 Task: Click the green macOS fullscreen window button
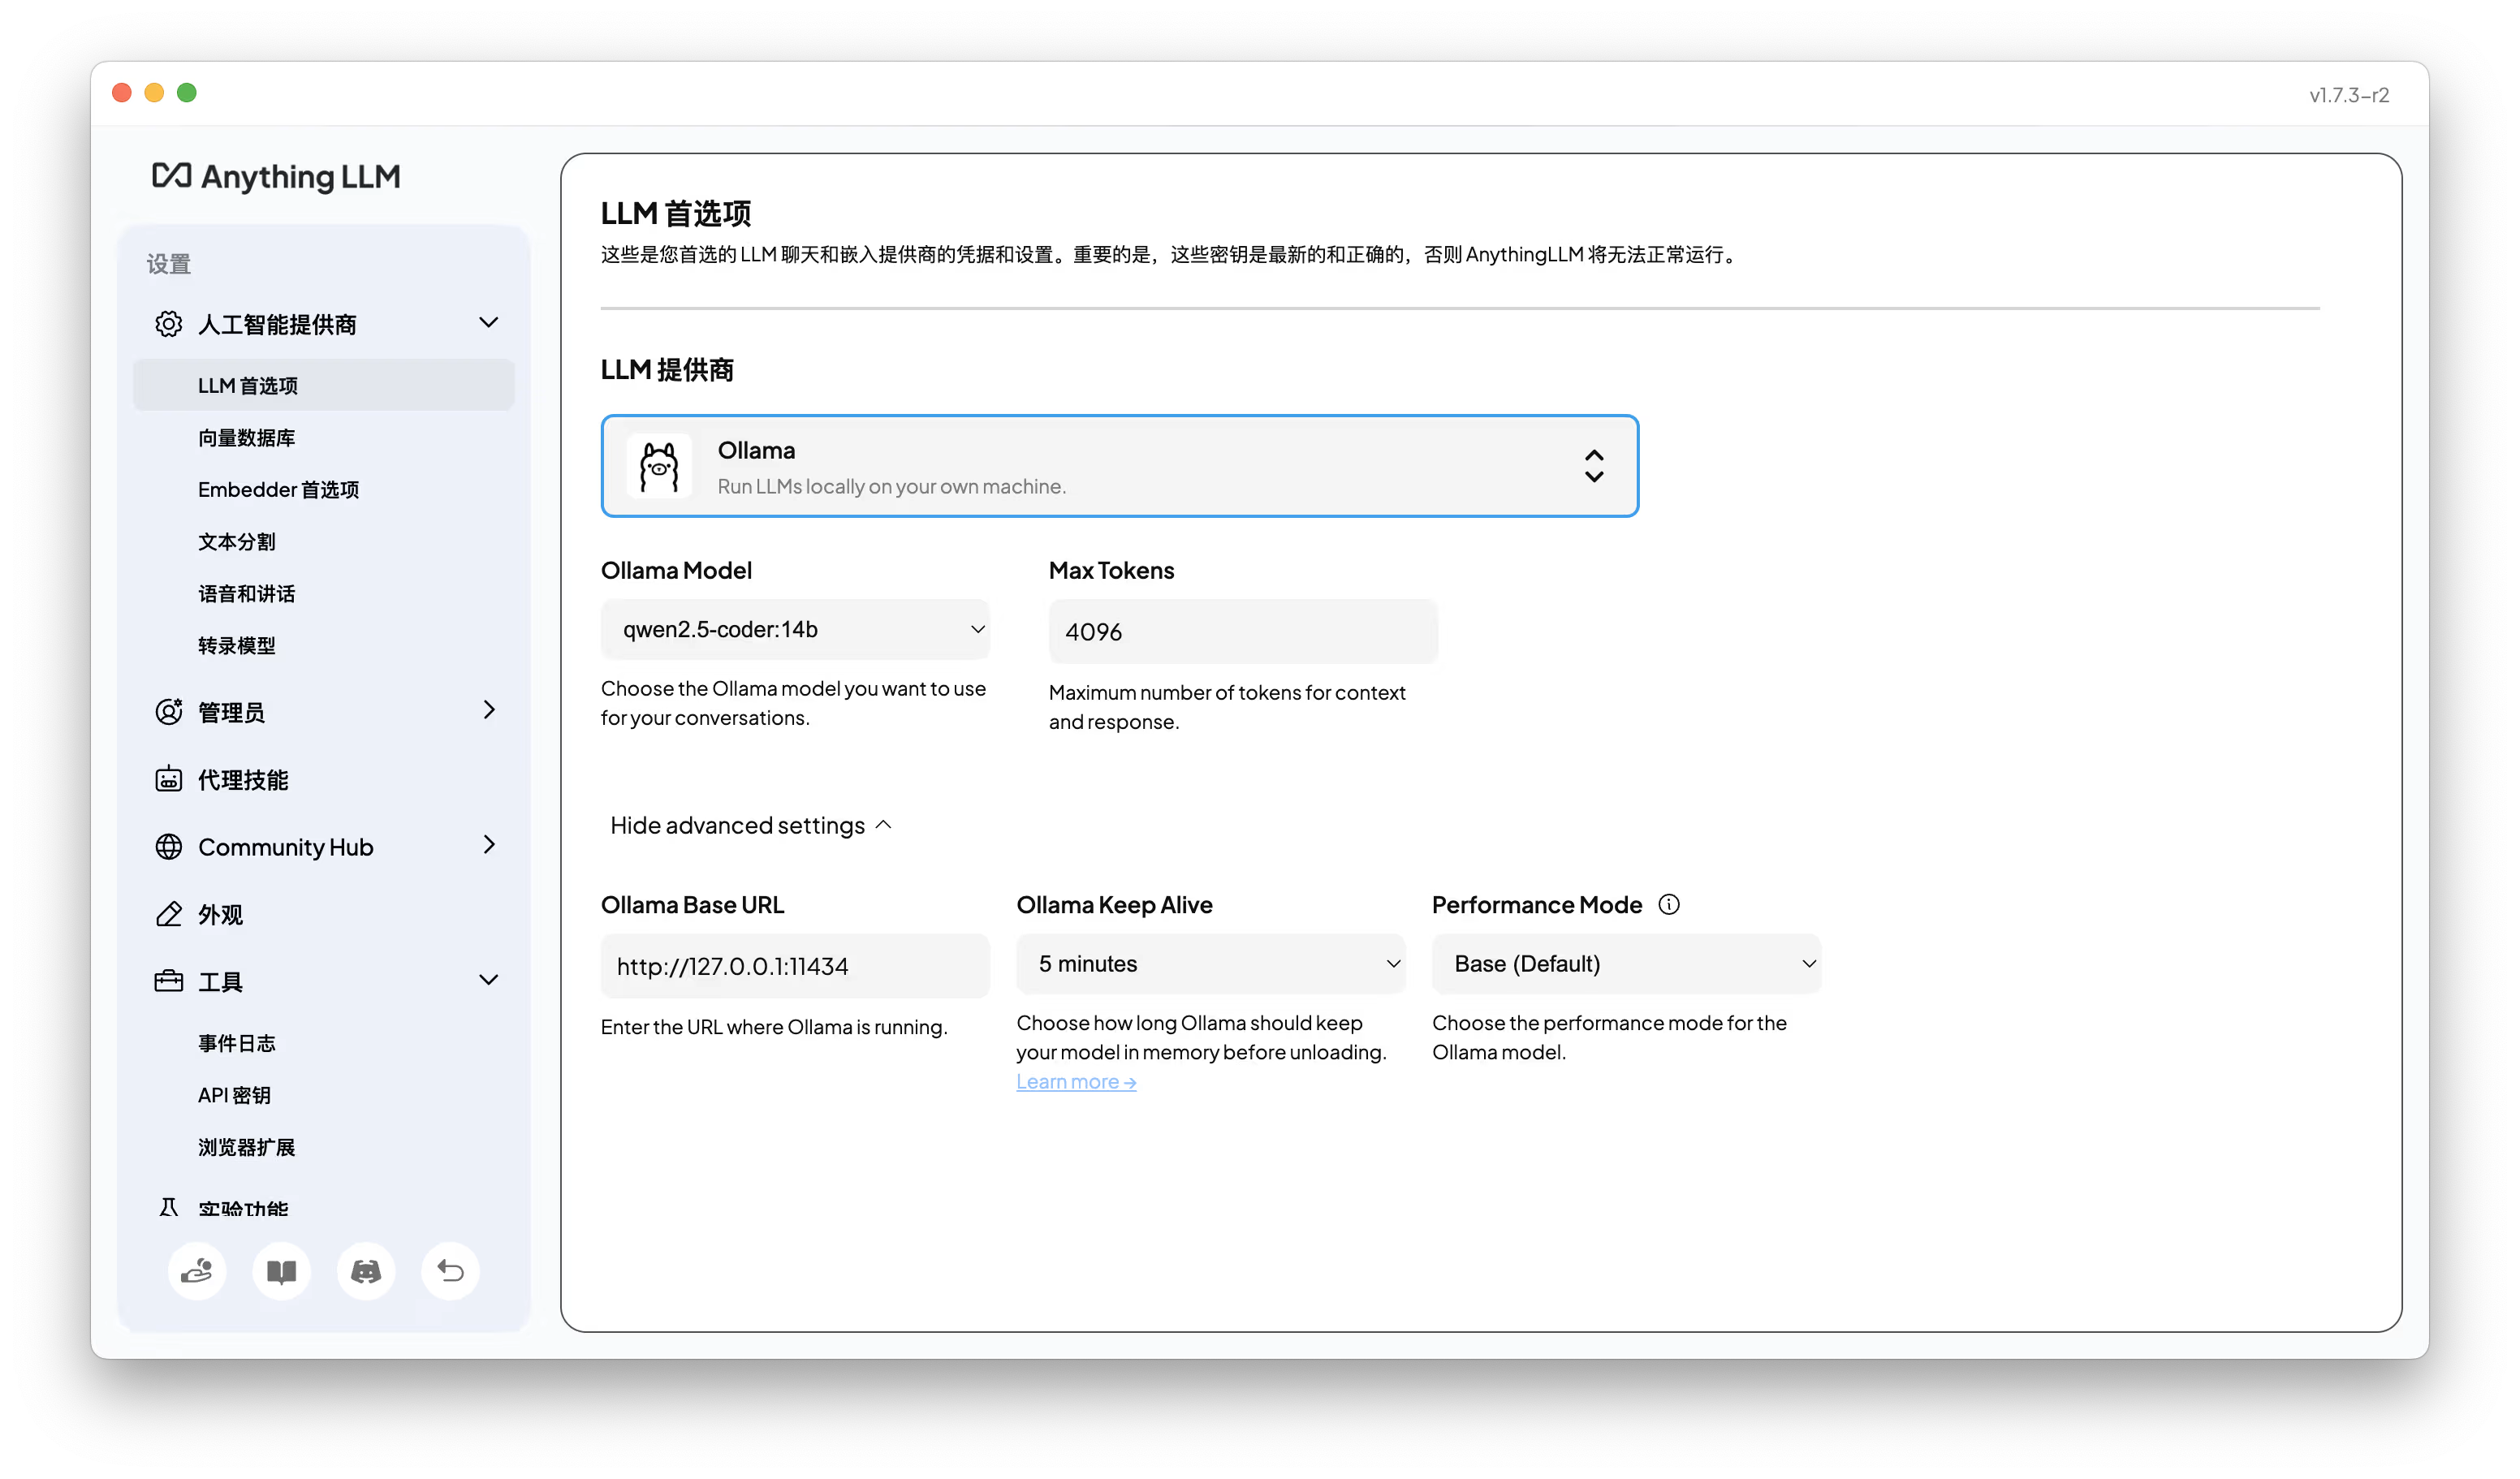point(186,92)
